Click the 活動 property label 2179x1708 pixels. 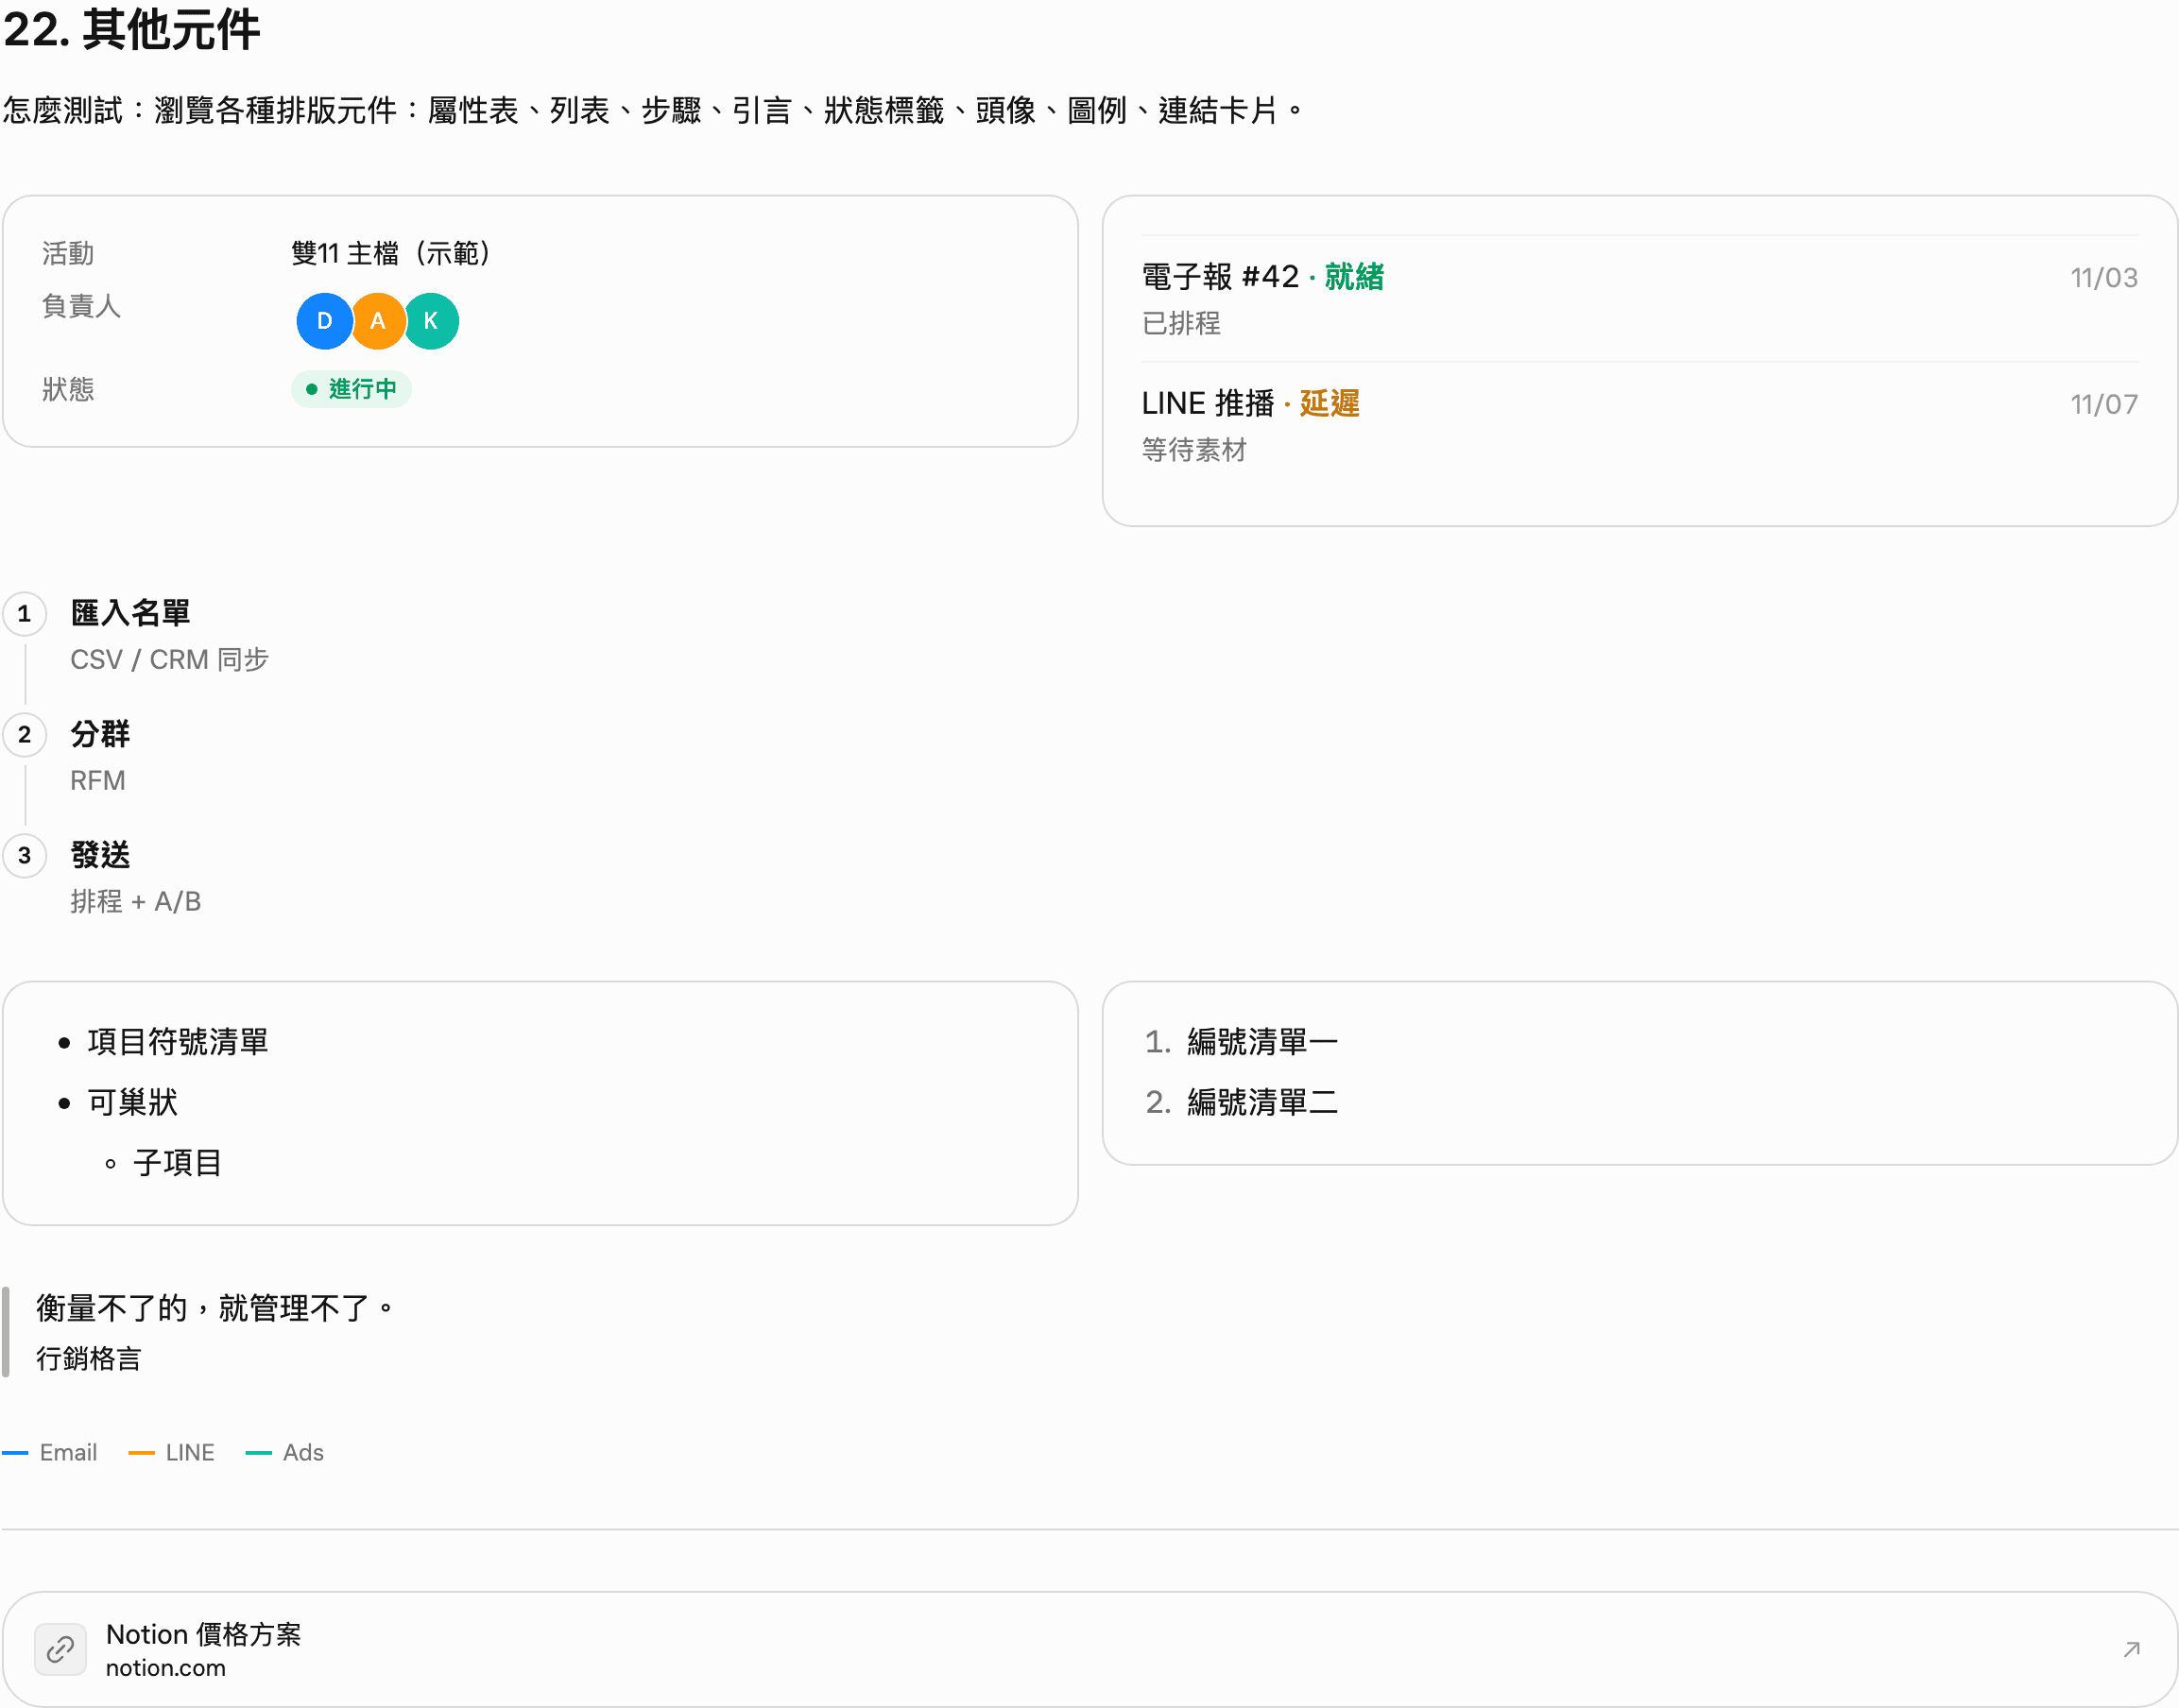pos(68,253)
